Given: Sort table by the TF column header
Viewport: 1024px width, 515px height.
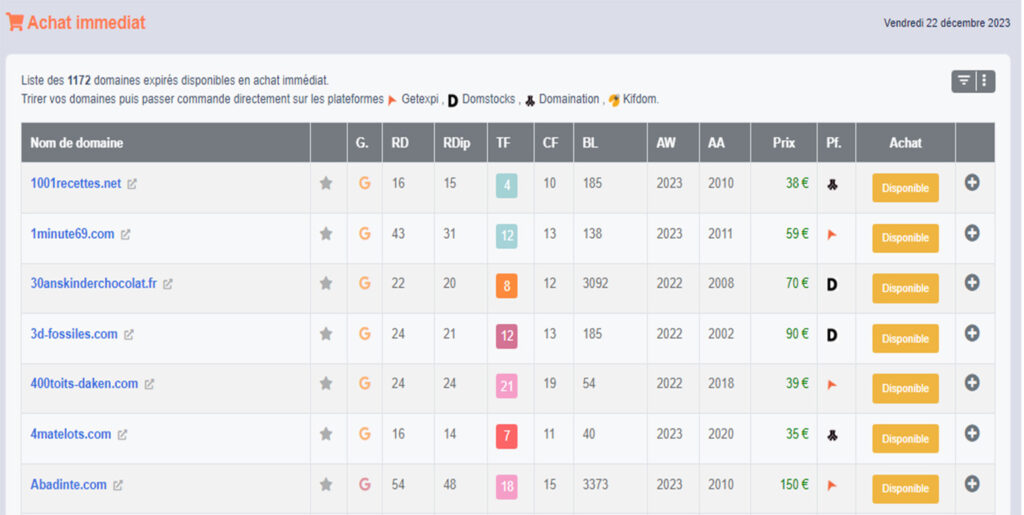Looking at the screenshot, I should pos(503,143).
